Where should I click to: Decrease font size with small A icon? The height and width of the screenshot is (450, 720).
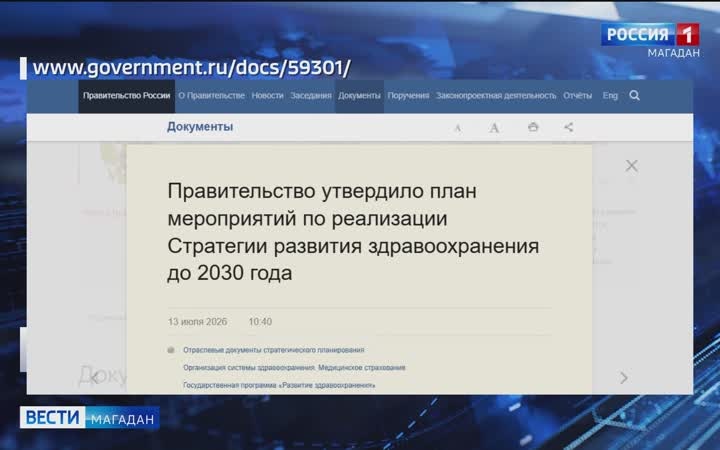[x=457, y=128]
